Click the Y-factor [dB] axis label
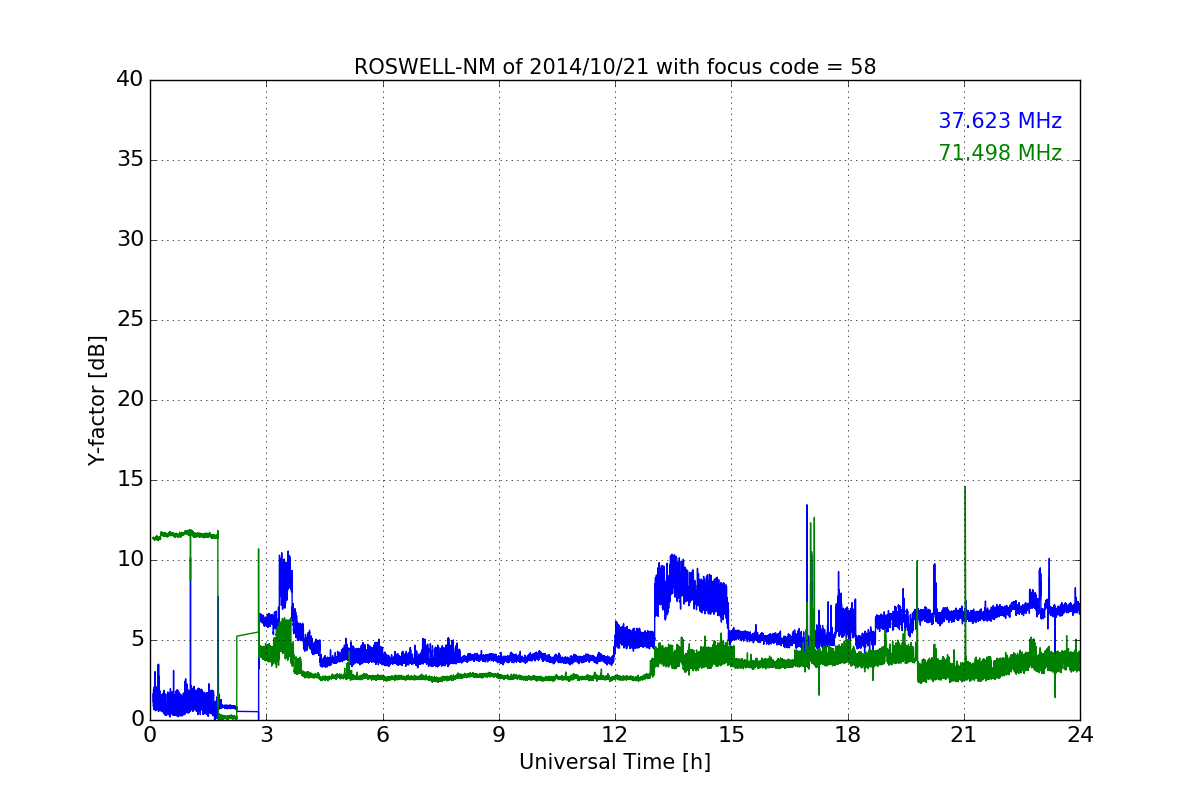 pyautogui.click(x=97, y=400)
